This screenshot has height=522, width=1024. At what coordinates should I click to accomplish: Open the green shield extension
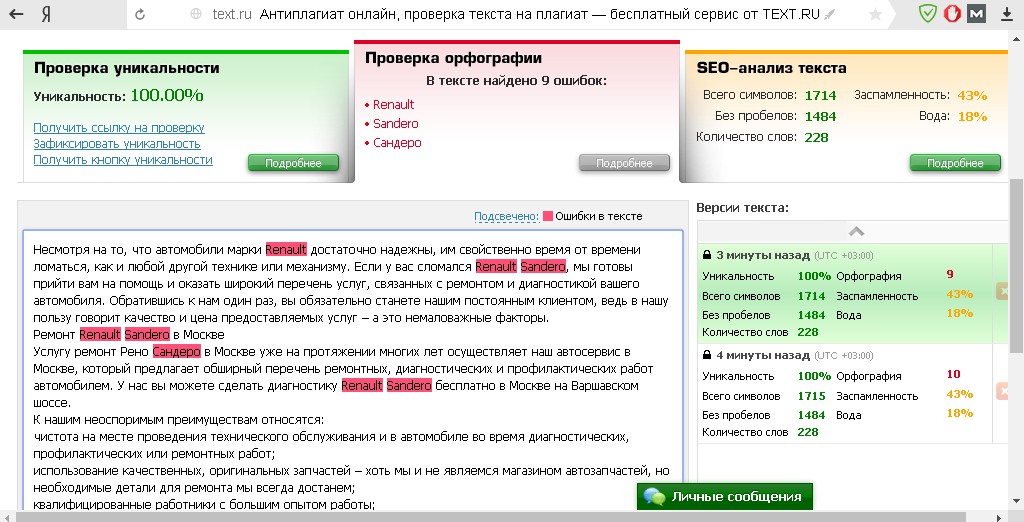pos(927,14)
